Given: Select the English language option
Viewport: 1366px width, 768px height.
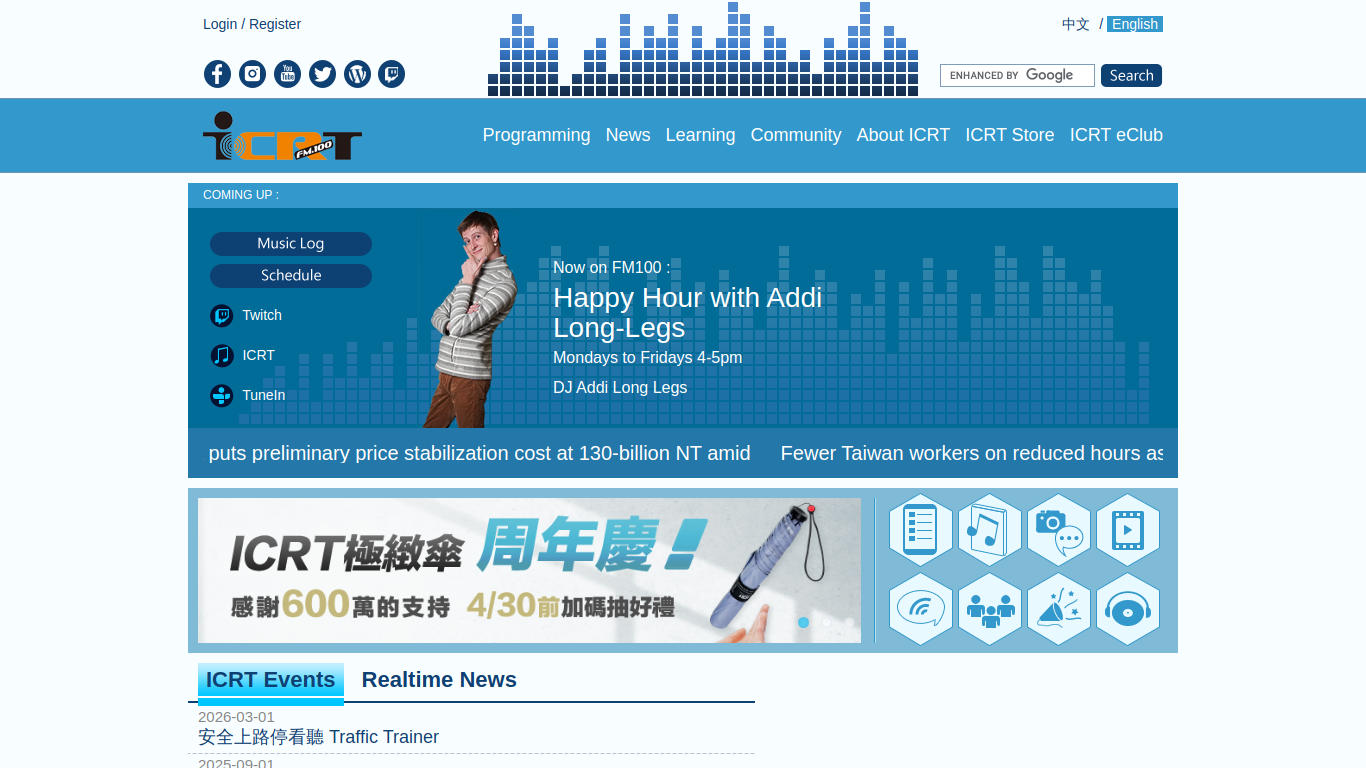Looking at the screenshot, I should pyautogui.click(x=1135, y=24).
